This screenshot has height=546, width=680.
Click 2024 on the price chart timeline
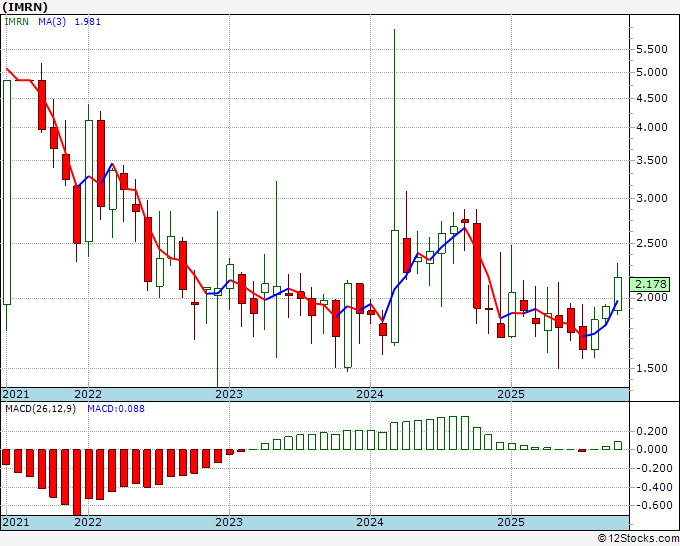(x=370, y=394)
